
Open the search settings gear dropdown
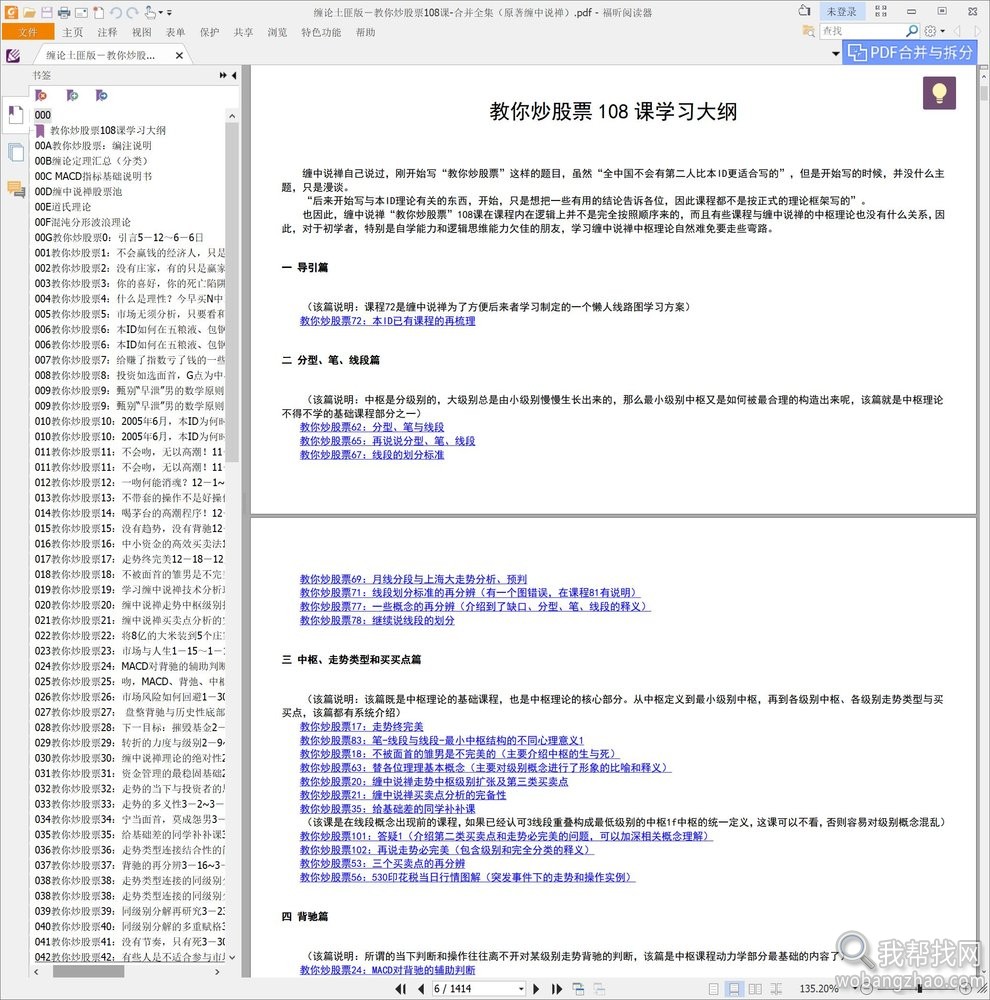(x=940, y=30)
